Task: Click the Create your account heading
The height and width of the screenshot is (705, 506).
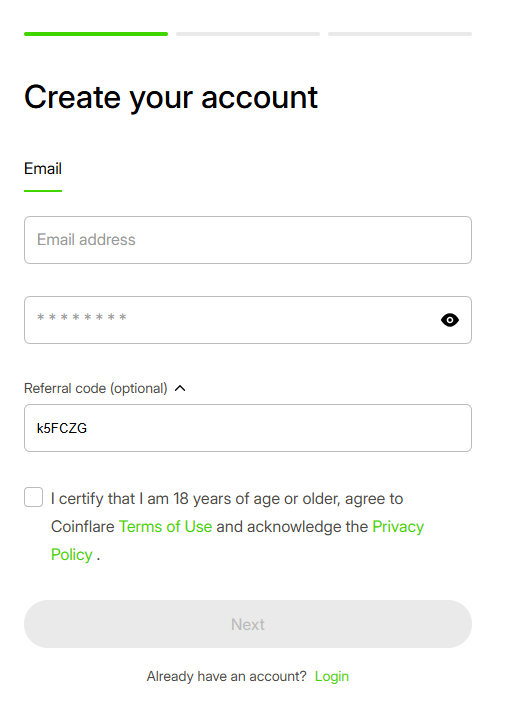Action: coord(171,97)
